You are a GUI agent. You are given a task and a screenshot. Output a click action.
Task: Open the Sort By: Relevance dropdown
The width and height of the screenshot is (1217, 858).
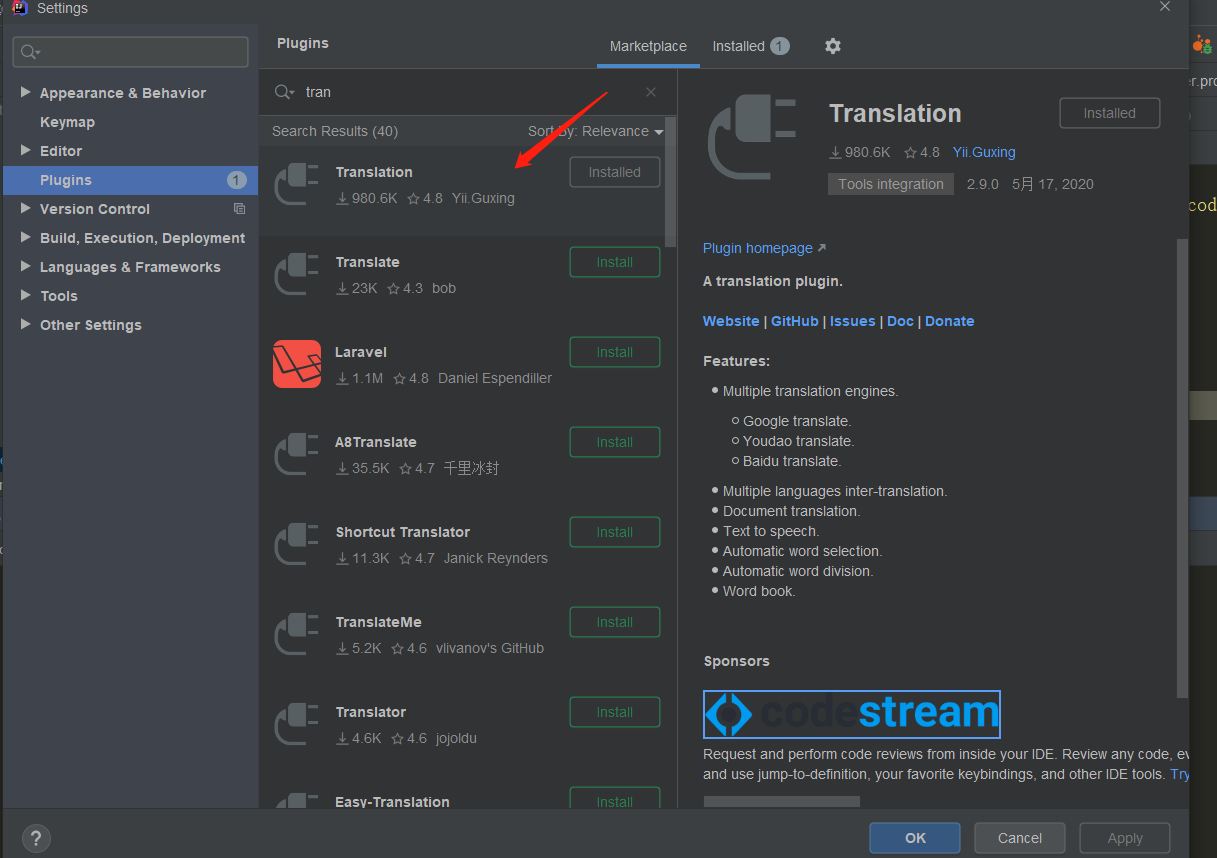pyautogui.click(x=595, y=131)
